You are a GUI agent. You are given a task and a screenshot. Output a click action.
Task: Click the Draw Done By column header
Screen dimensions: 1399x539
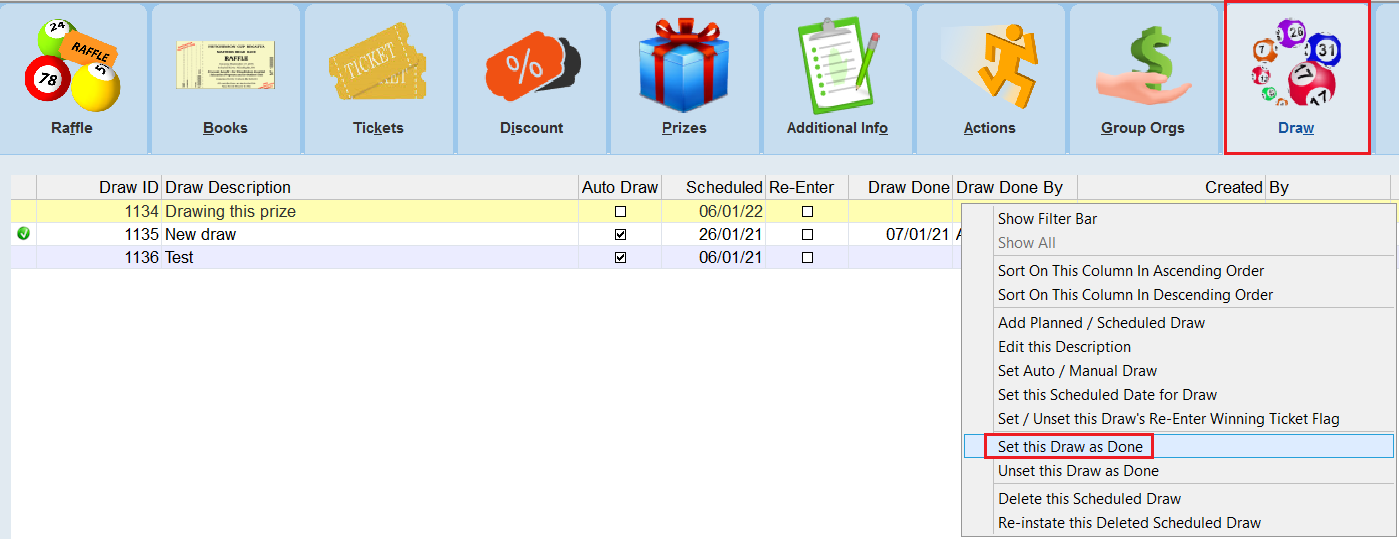(1015, 187)
